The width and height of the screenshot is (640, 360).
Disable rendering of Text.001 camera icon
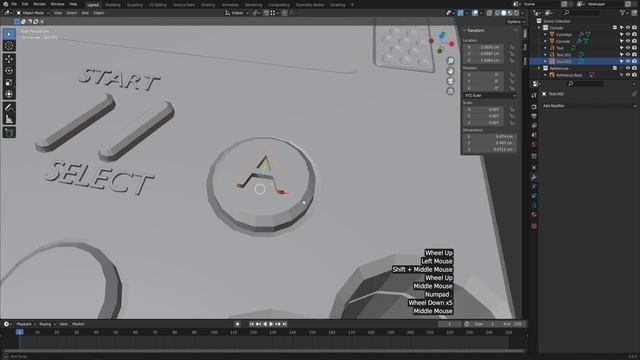click(634, 55)
